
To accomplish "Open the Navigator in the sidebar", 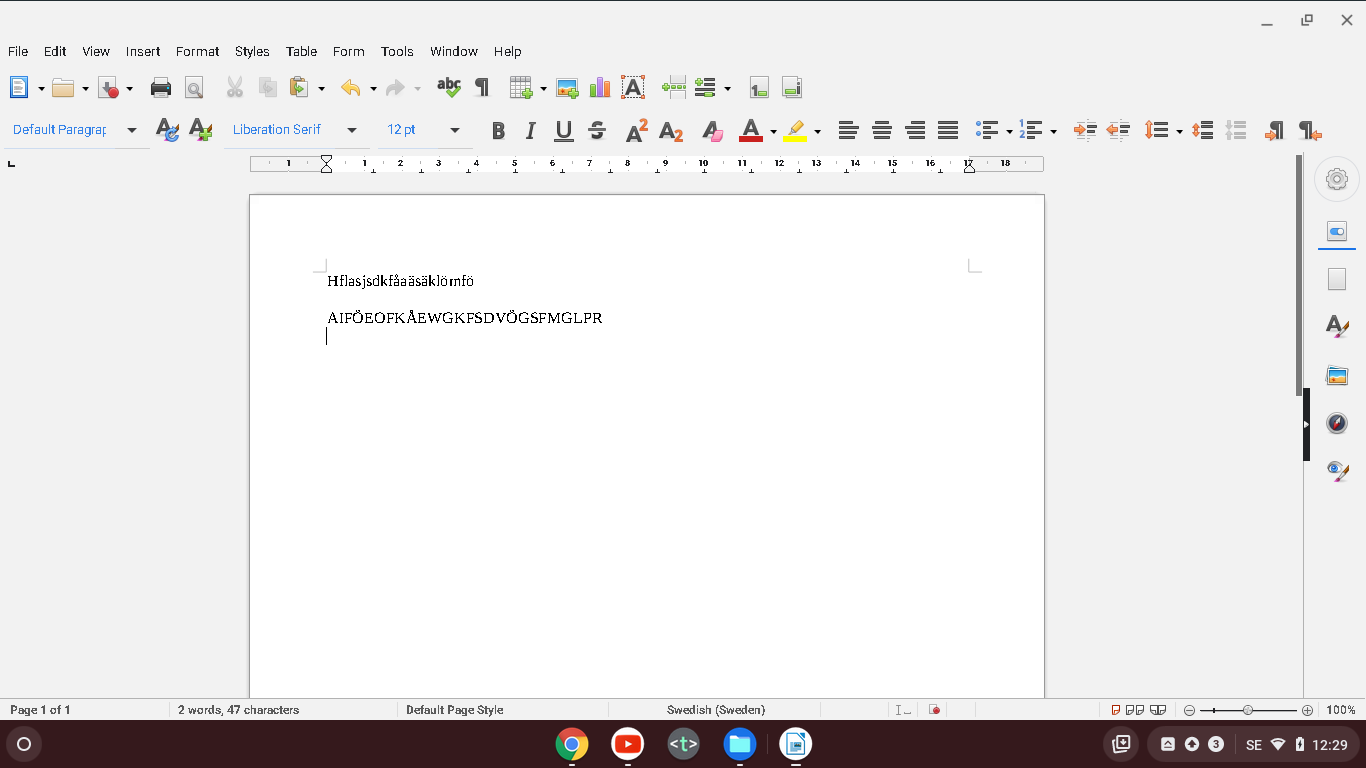I will pos(1337,423).
